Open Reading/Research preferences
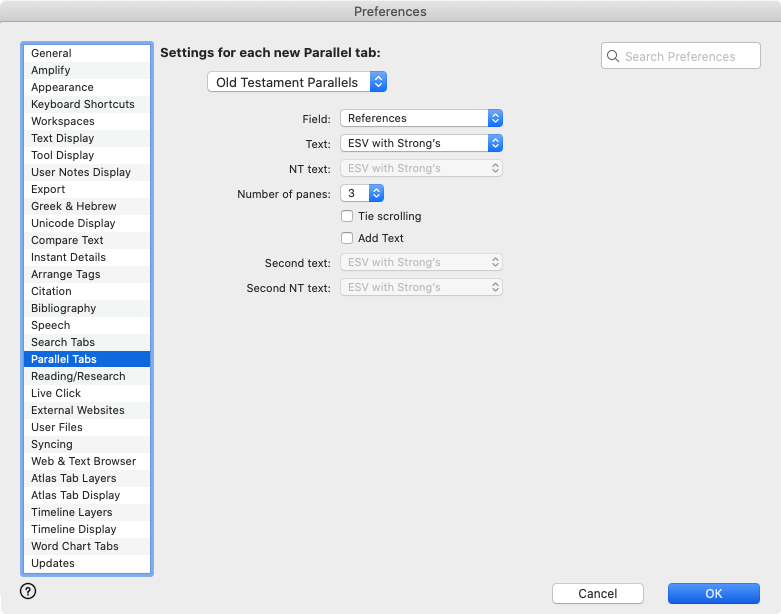The image size is (781, 614). [x=78, y=376]
